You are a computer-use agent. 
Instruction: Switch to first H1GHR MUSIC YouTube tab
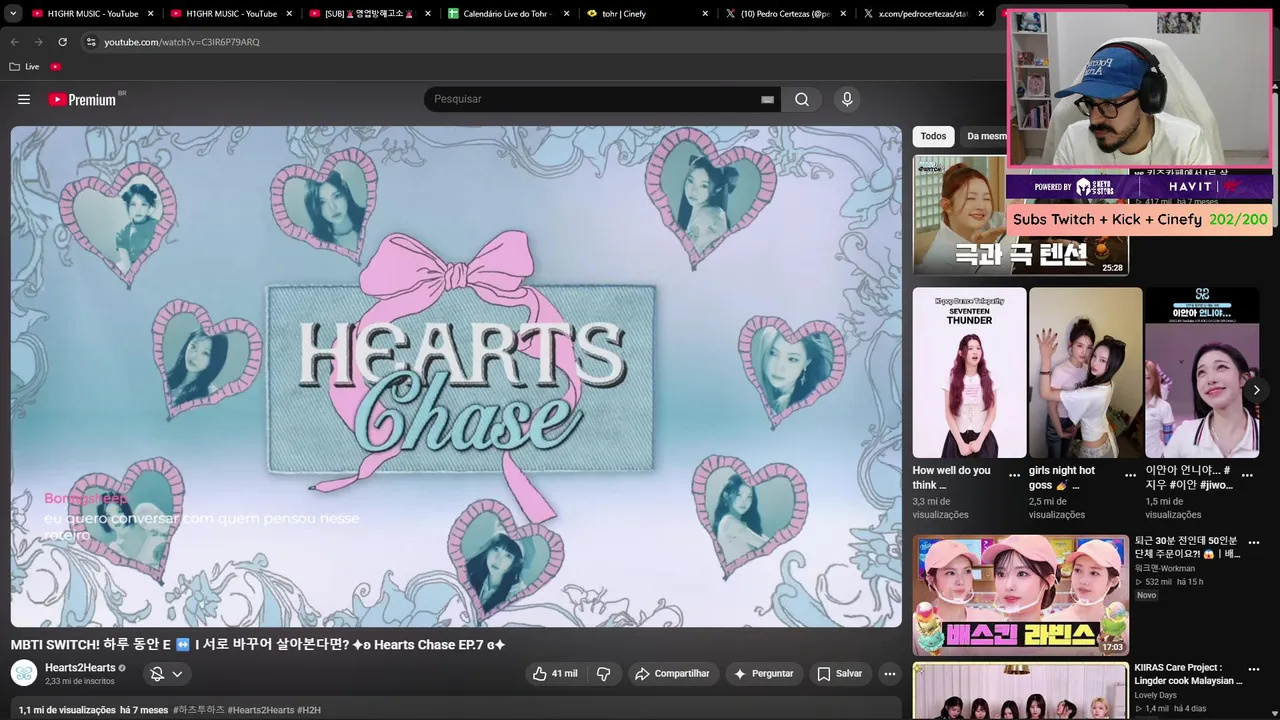tap(92, 14)
